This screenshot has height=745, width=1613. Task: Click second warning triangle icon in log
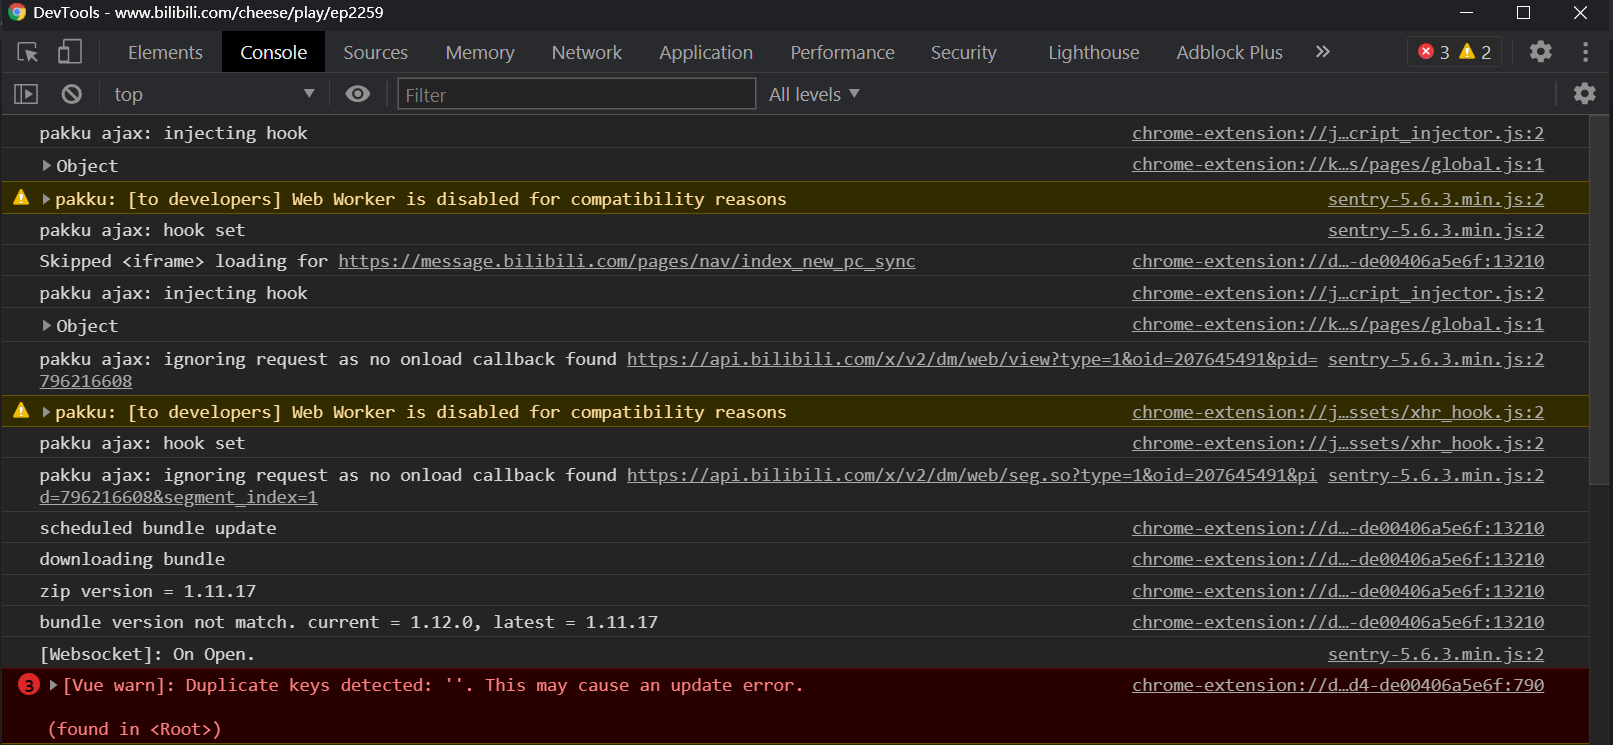(21, 411)
